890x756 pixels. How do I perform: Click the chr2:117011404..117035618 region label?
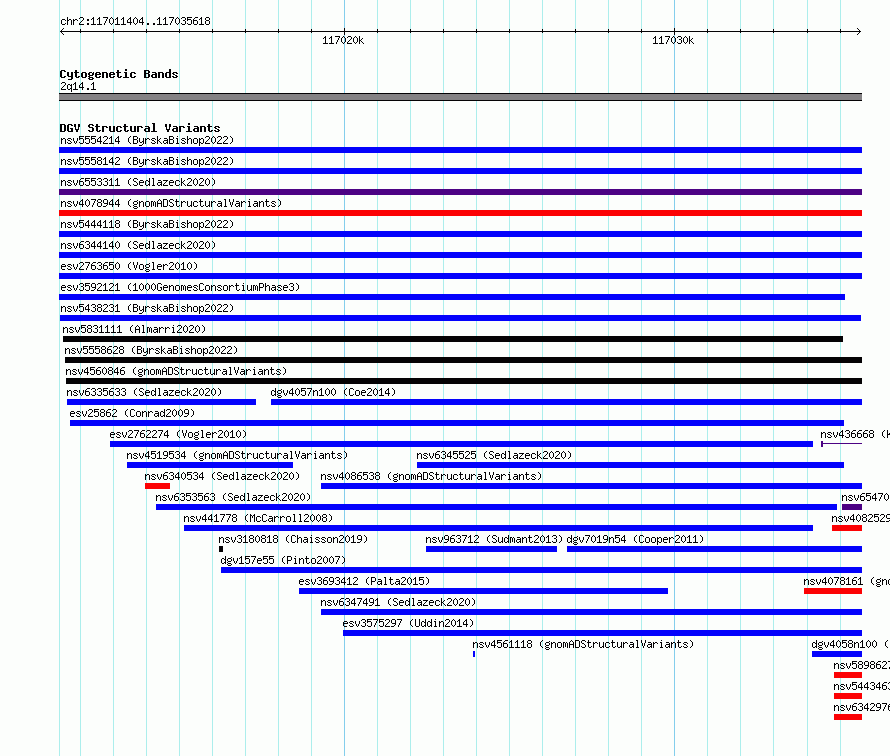pos(135,21)
